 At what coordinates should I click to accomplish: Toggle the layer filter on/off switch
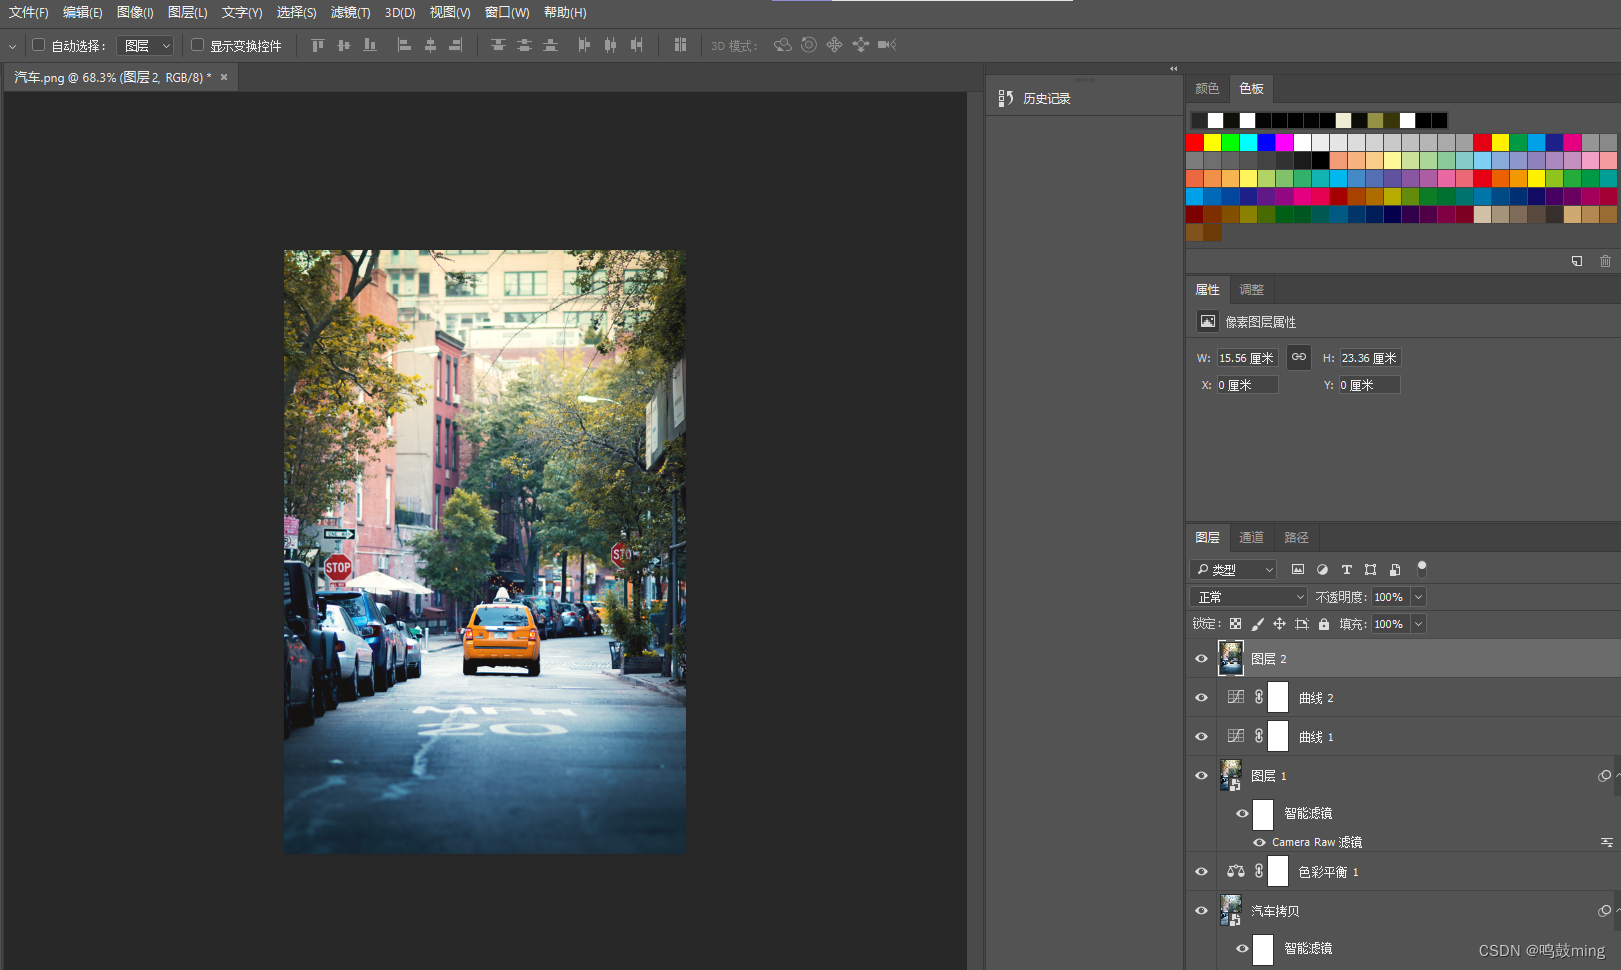[1421, 569]
